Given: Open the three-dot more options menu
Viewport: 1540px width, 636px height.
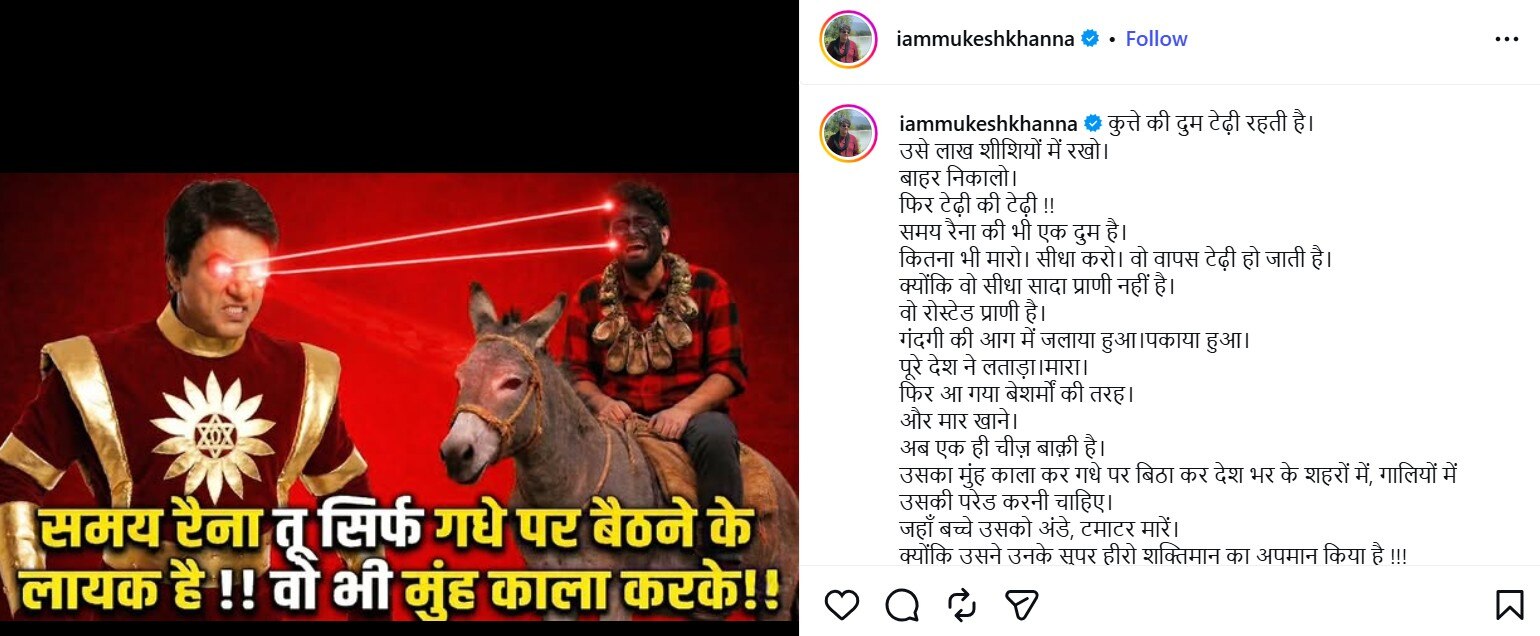Looking at the screenshot, I should coord(1506,39).
